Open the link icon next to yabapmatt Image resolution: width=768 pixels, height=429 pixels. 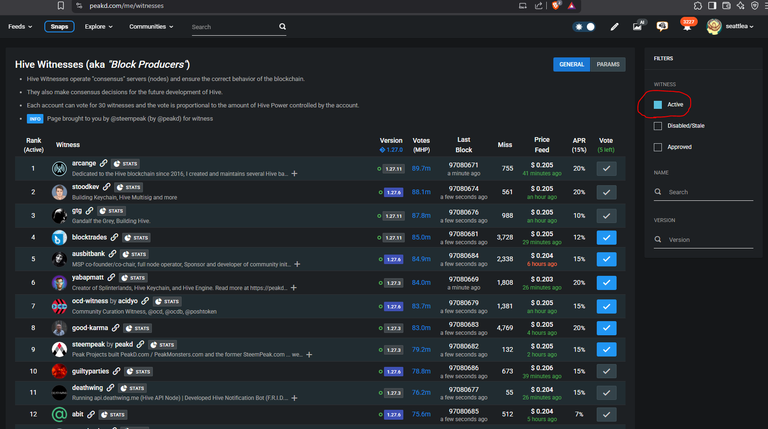(x=111, y=277)
